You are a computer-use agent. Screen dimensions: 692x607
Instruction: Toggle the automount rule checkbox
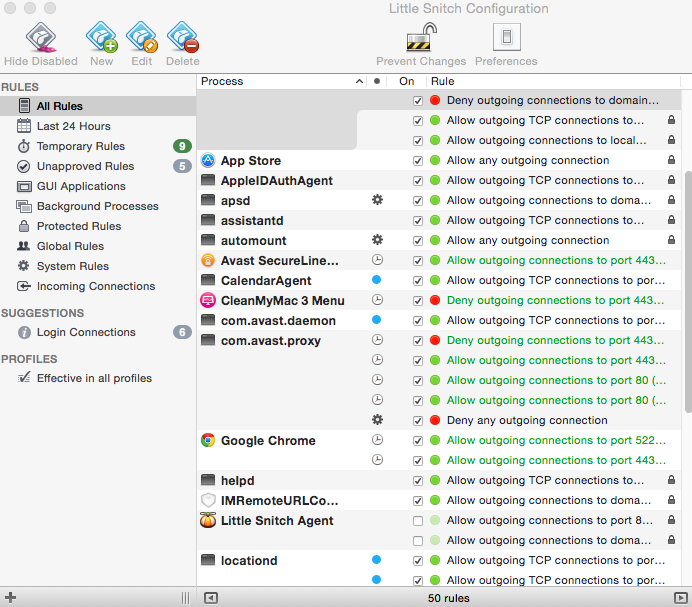pos(418,241)
